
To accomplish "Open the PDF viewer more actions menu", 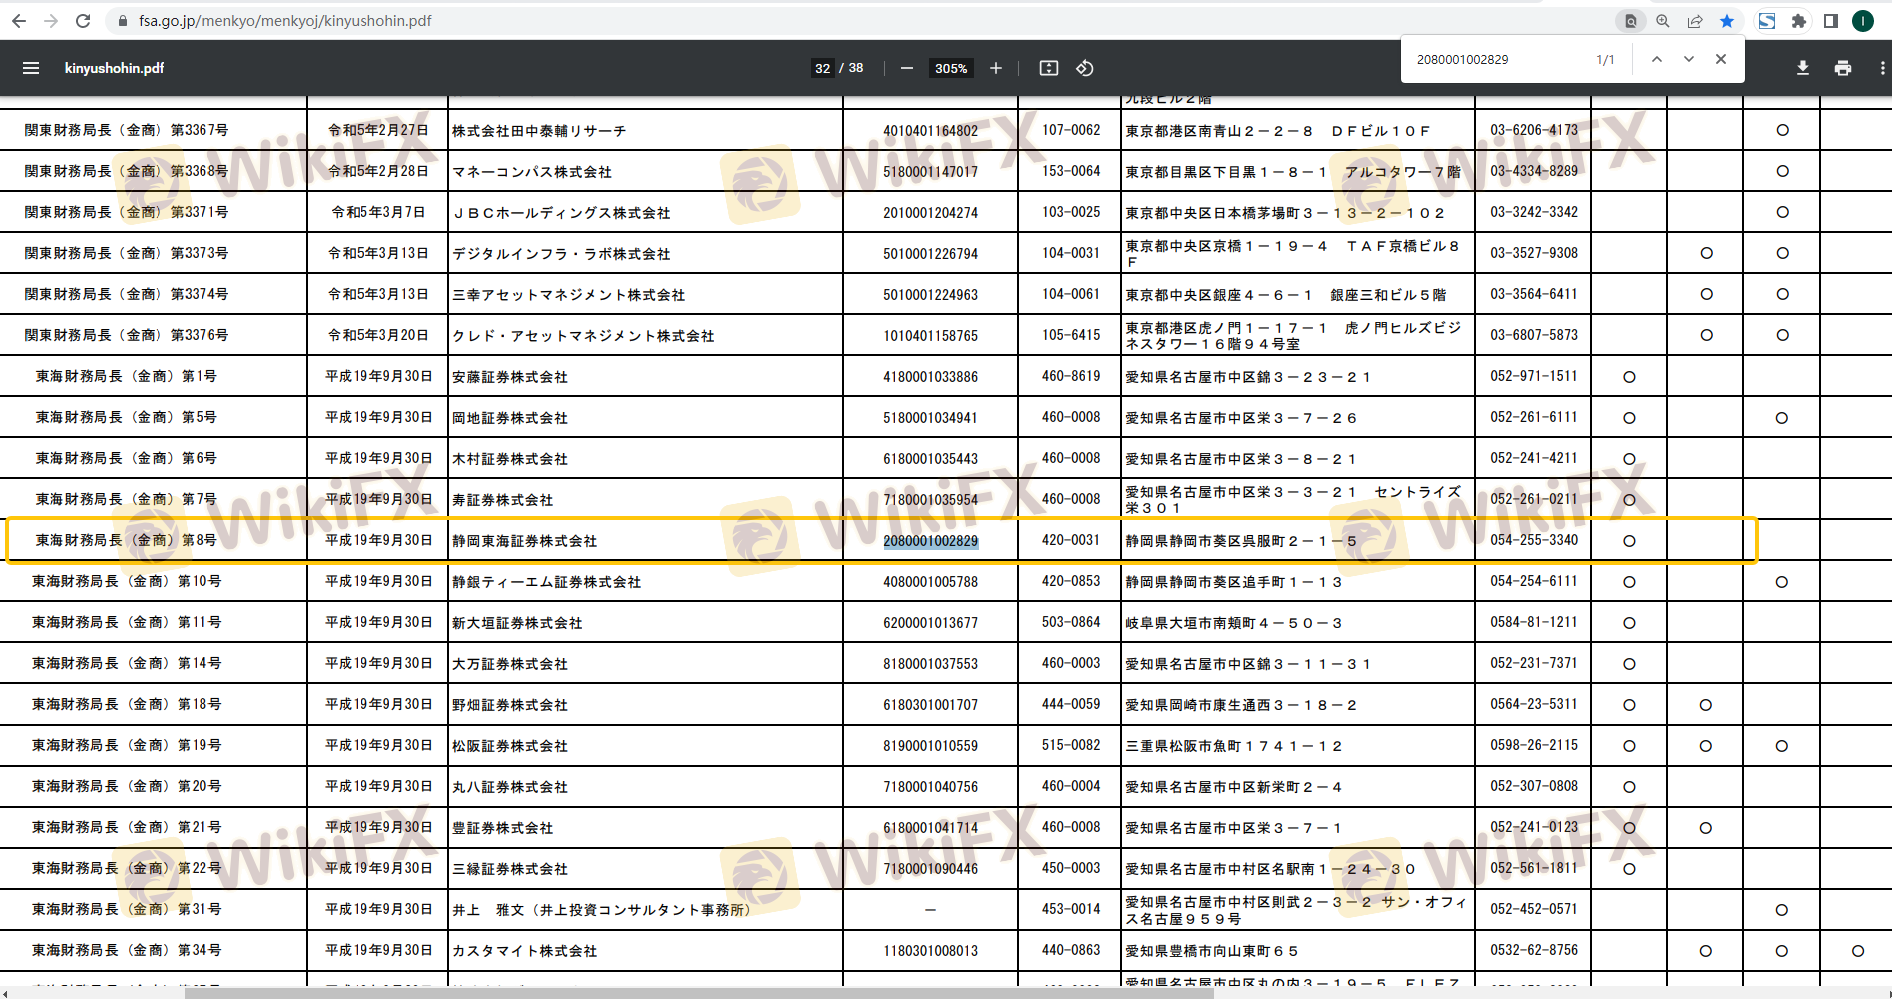I will click(1882, 68).
